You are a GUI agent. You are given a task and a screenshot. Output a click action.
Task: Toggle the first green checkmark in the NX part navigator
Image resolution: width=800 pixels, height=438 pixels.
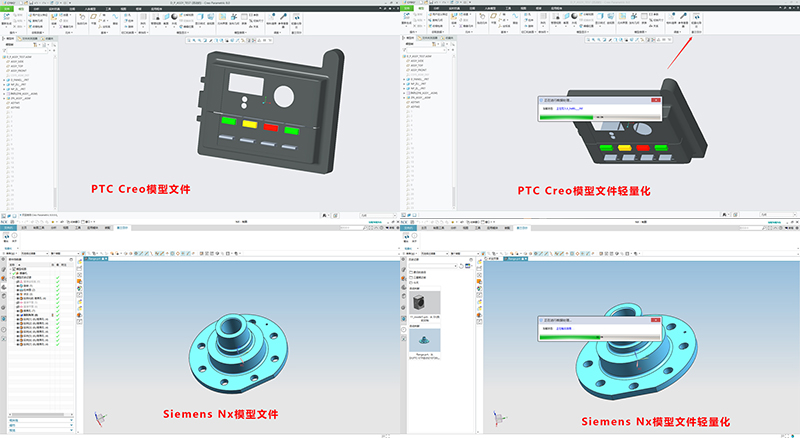pos(58,282)
